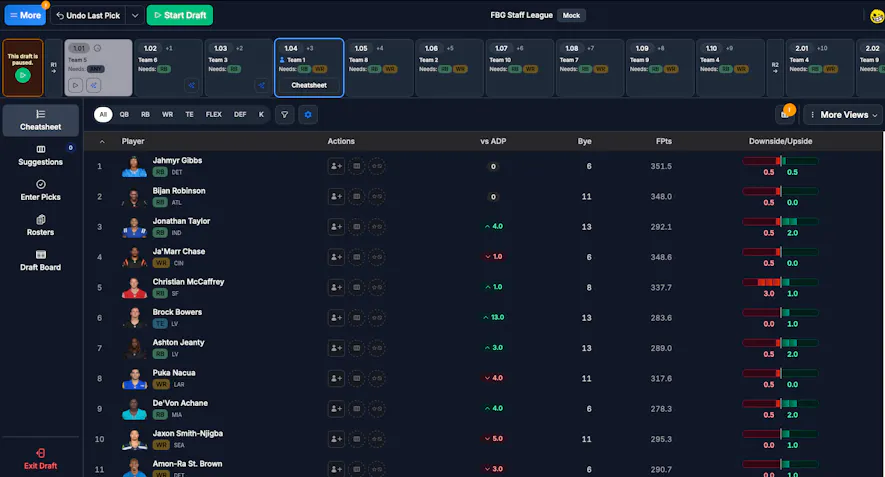Click Jahmyr Gibbs downside/upside bar
Screen dimensions: 885x477
pos(780,161)
